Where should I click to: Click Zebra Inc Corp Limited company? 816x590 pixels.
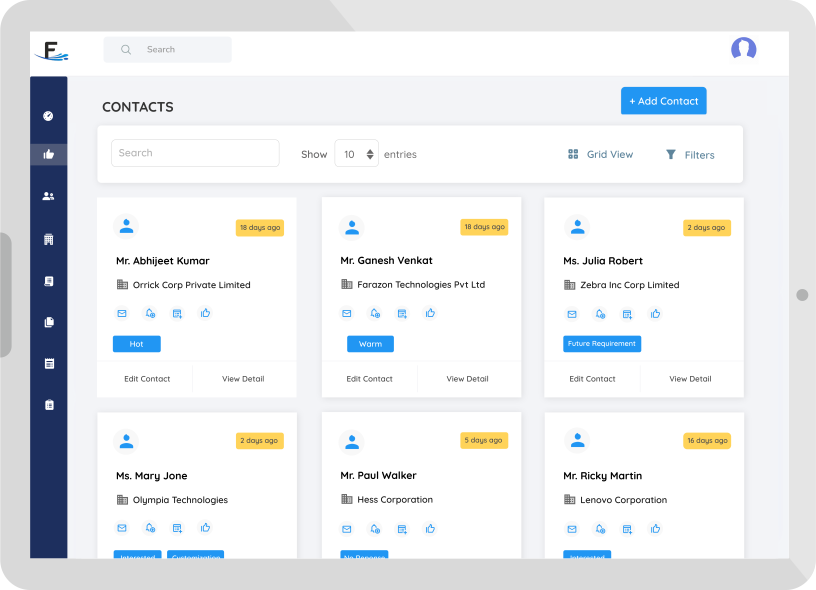click(630, 285)
